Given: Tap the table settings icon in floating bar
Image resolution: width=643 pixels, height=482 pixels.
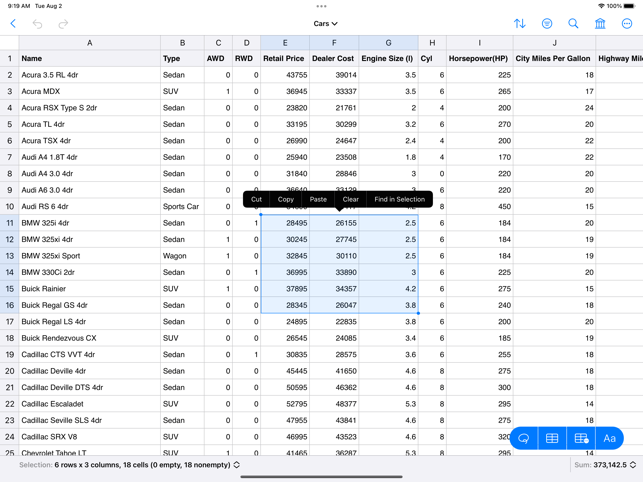Looking at the screenshot, I should coord(581,438).
